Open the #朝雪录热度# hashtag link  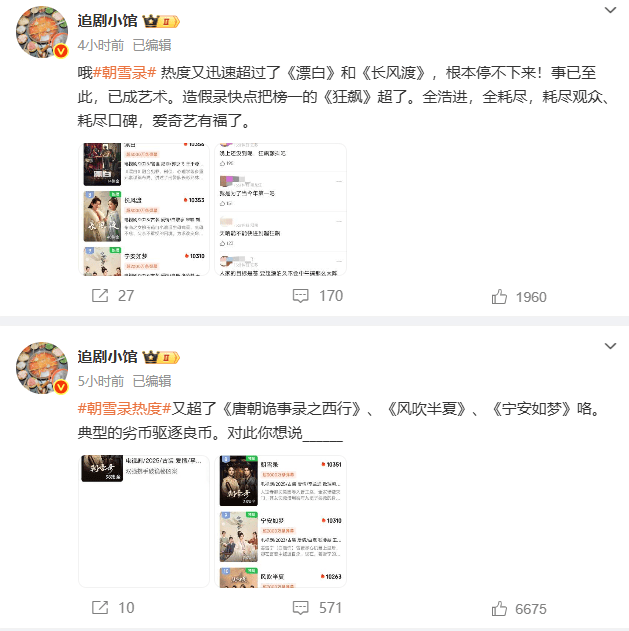pyautogui.click(x=124, y=409)
